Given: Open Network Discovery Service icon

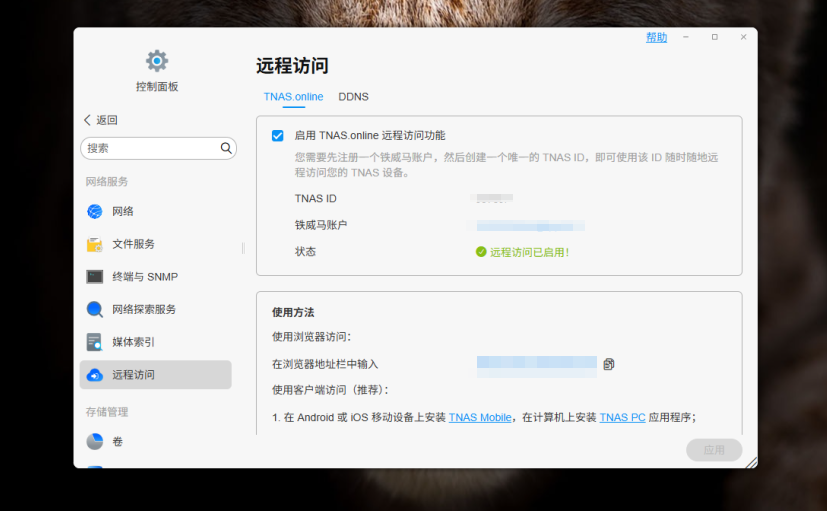Looking at the screenshot, I should pyautogui.click(x=95, y=309).
